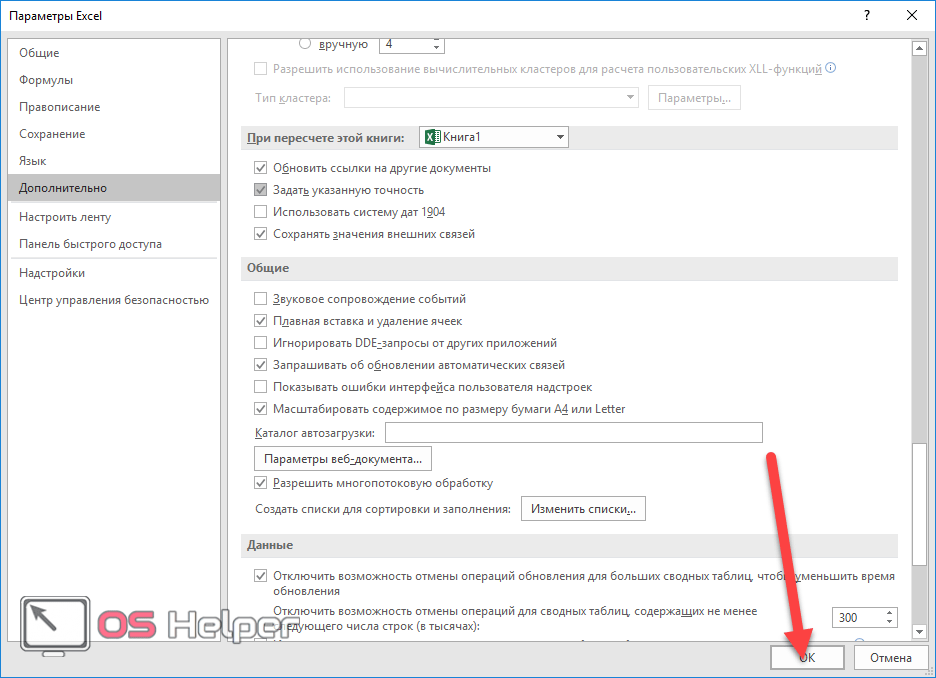Open Панель быстрого доступа category
This screenshot has height=678, width=936.
pos(114,244)
